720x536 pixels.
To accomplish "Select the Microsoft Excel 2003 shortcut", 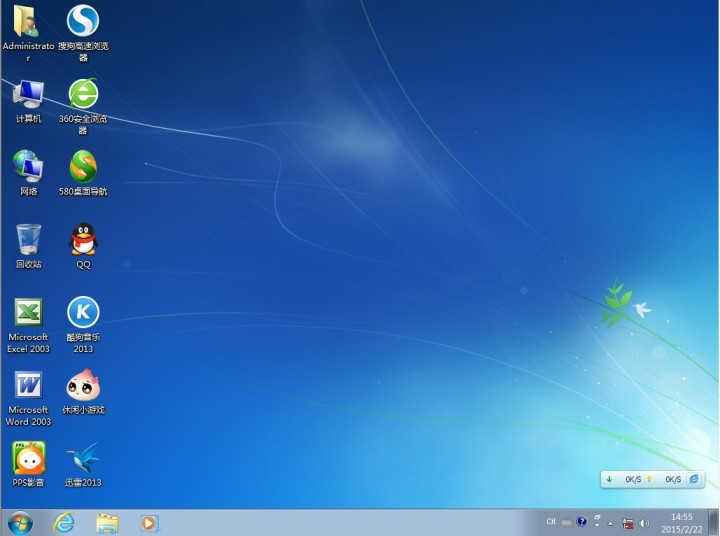I will pos(28,314).
